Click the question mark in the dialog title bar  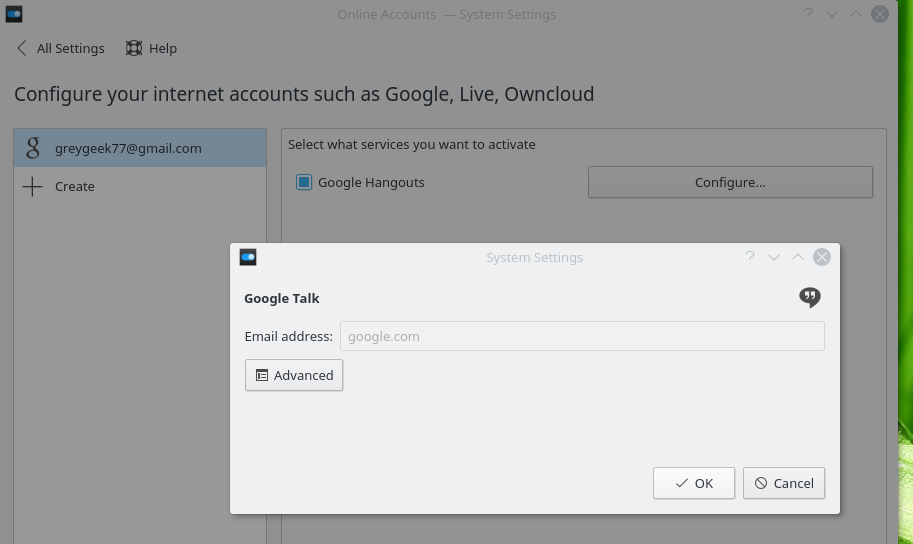749,257
